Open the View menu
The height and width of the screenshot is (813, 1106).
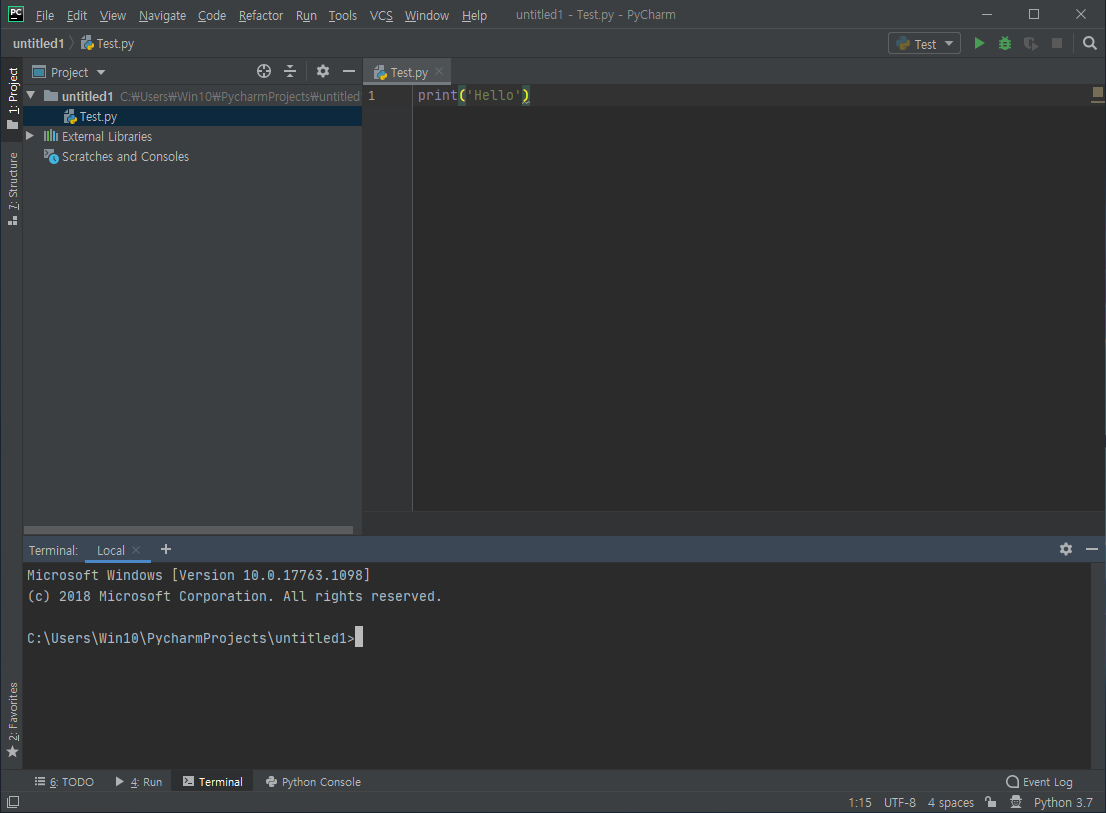[112, 15]
